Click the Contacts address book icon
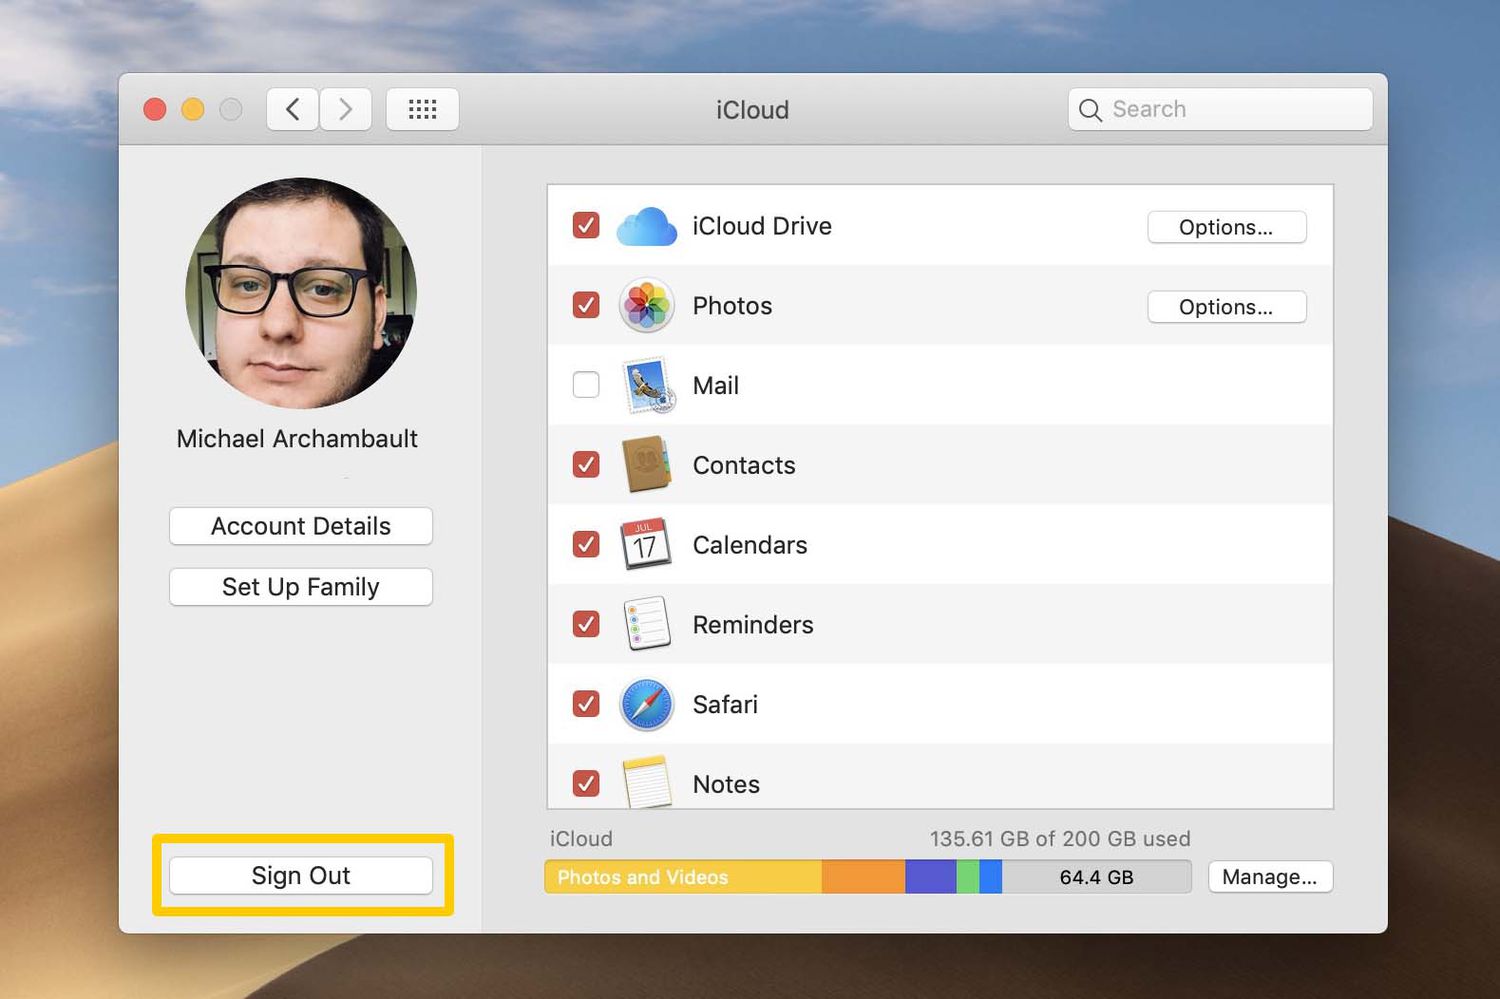Image resolution: width=1500 pixels, height=999 pixels. click(x=646, y=465)
